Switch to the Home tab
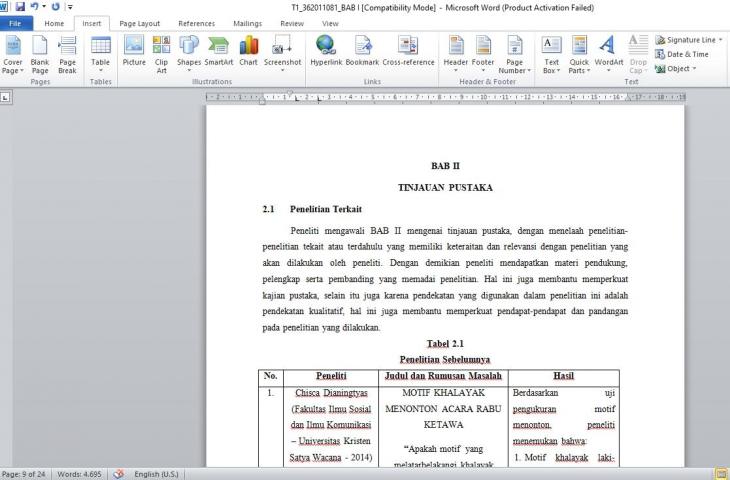 [x=54, y=23]
